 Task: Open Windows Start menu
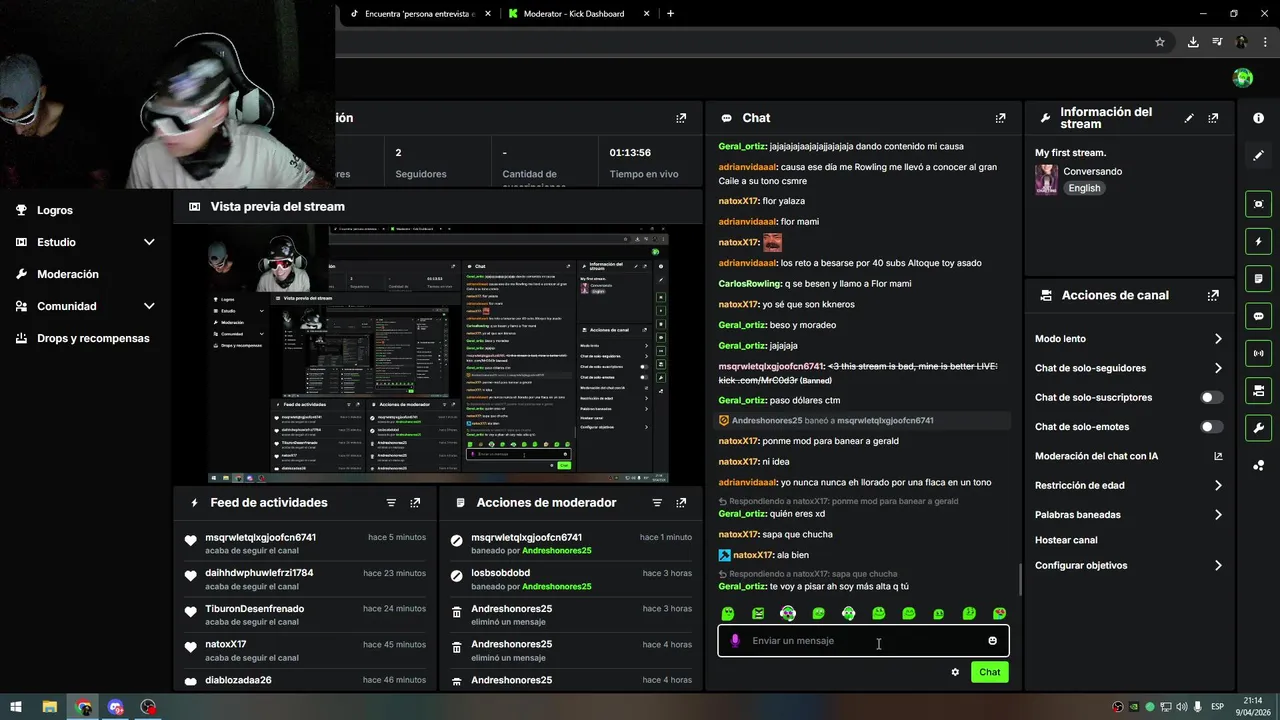coord(16,707)
